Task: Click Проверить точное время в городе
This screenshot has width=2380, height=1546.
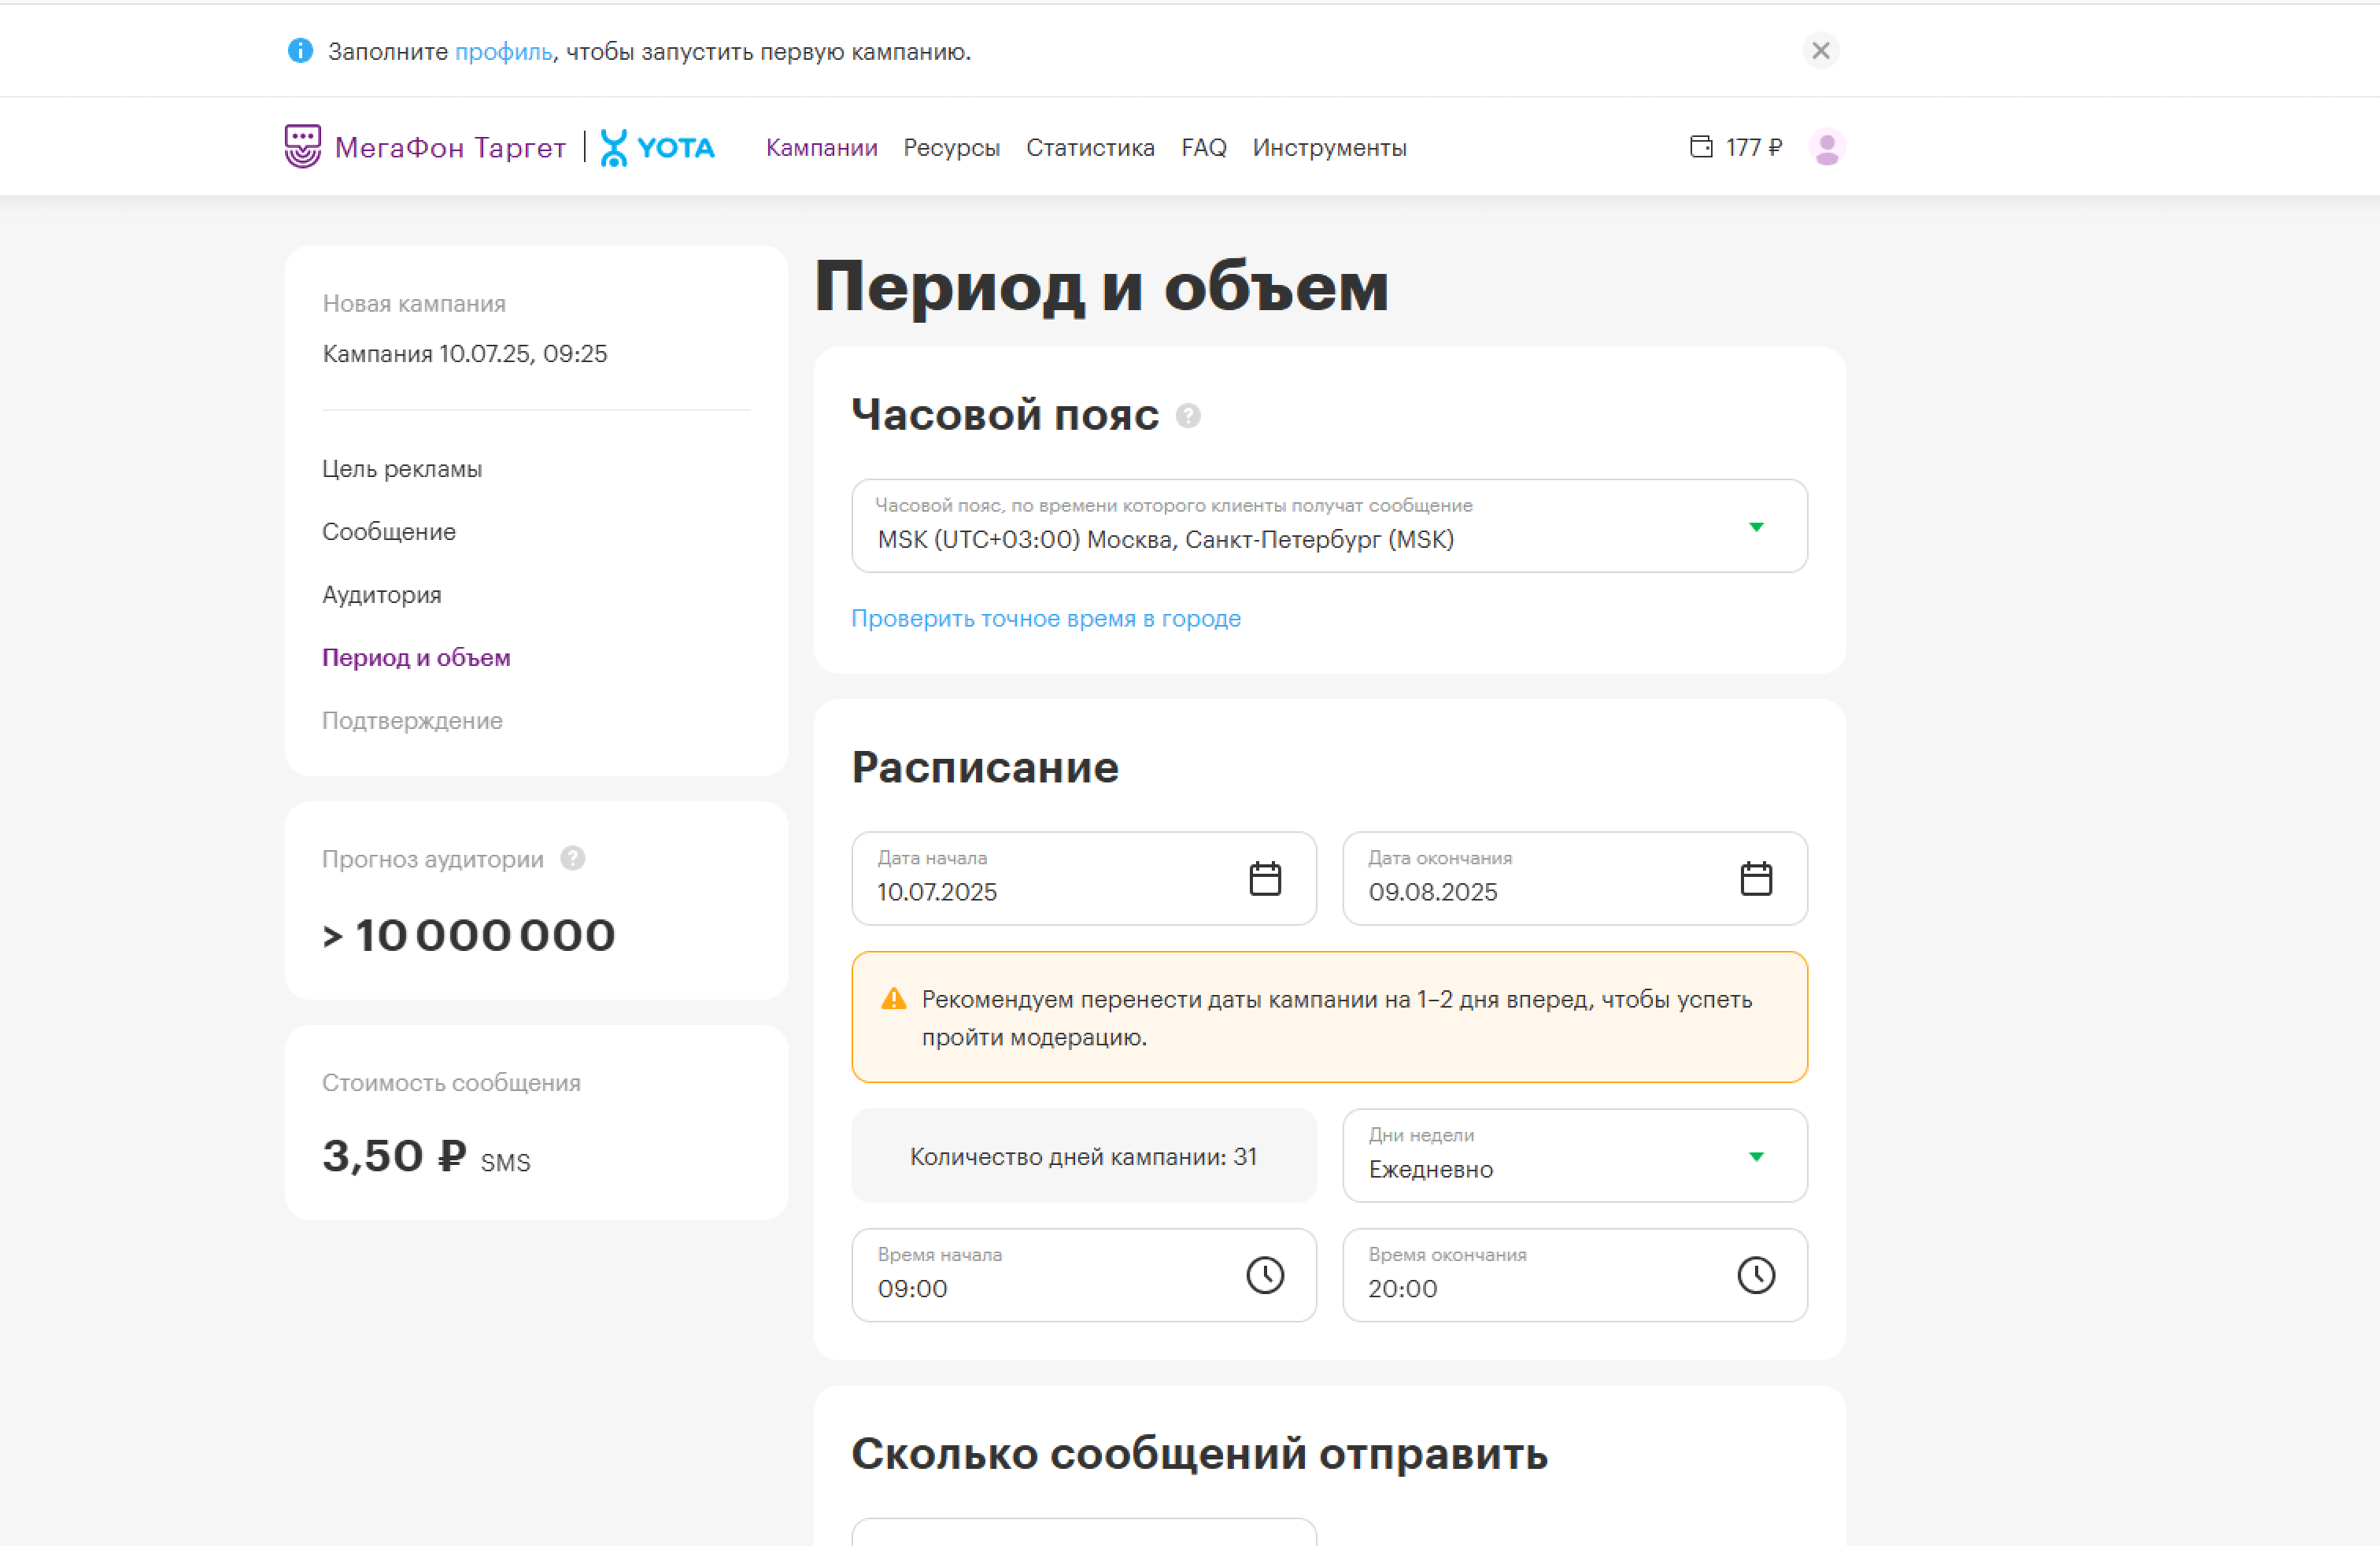Action: point(1046,618)
